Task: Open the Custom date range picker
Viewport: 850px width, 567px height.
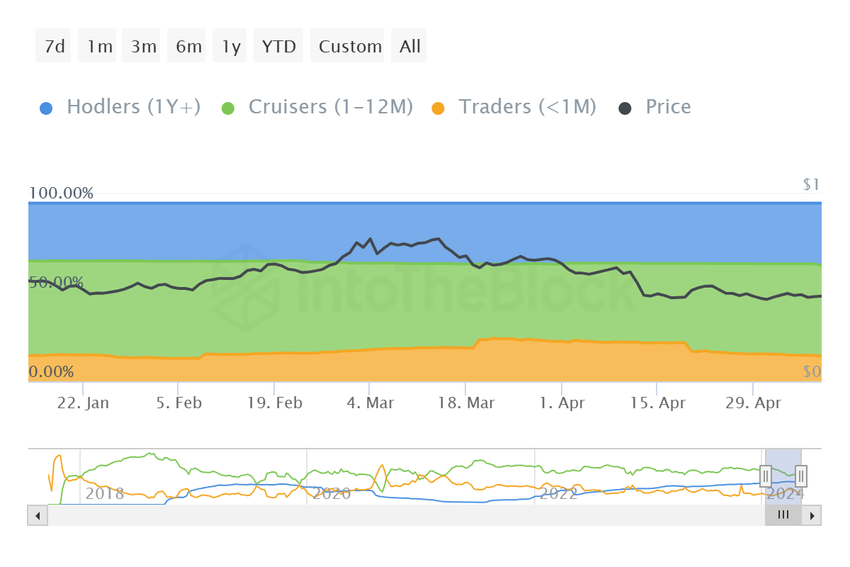Action: pyautogui.click(x=350, y=46)
